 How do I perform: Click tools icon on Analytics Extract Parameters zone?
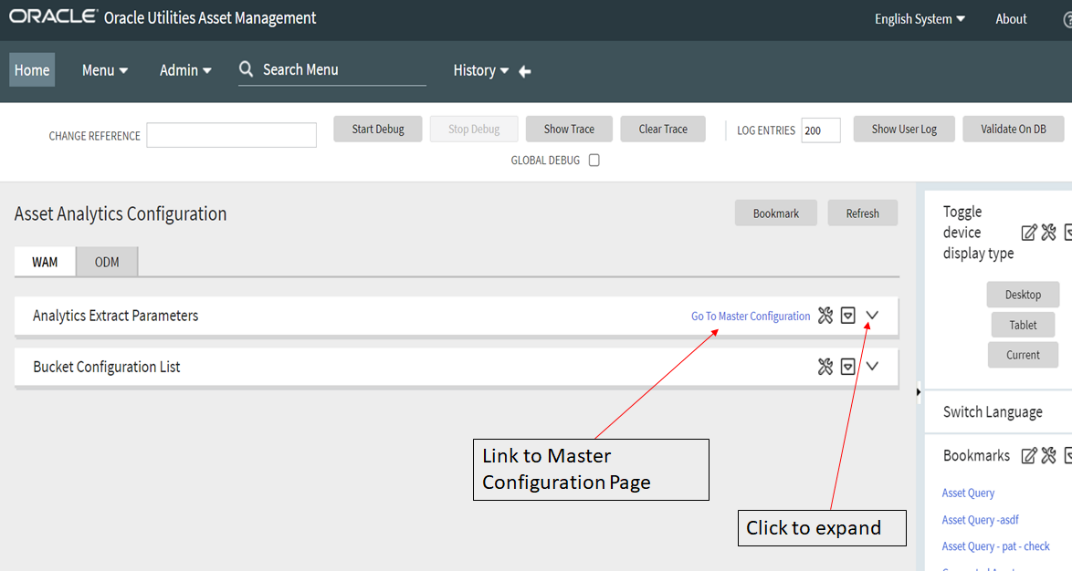click(x=825, y=315)
